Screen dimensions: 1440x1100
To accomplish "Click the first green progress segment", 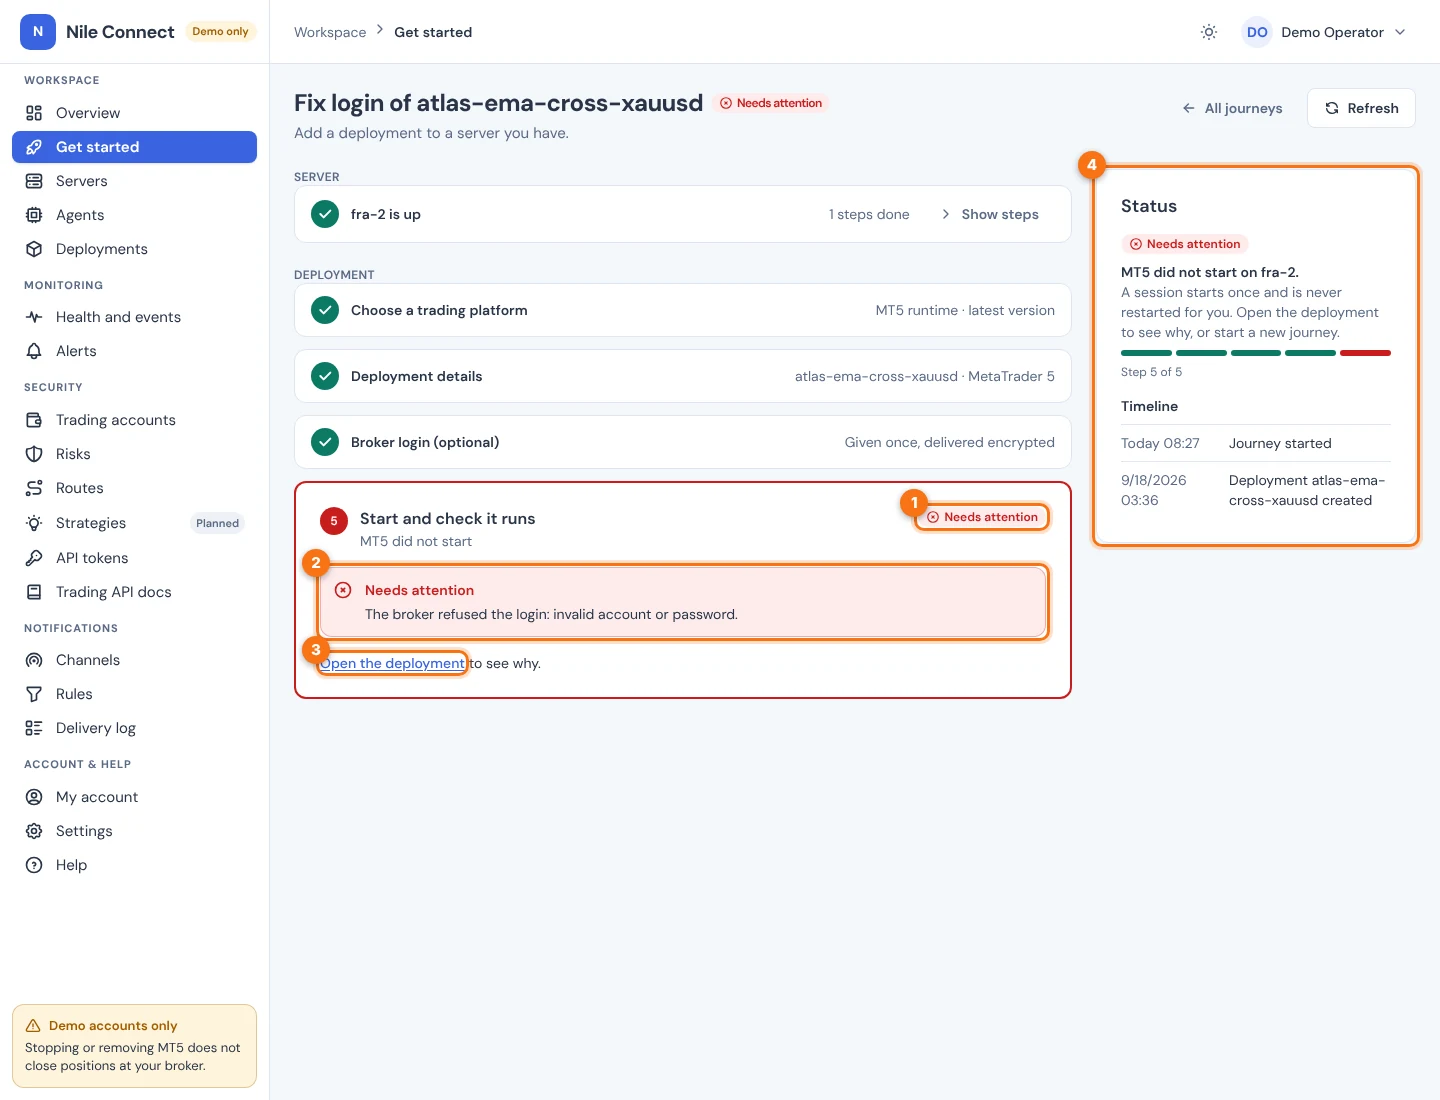I will [1146, 353].
